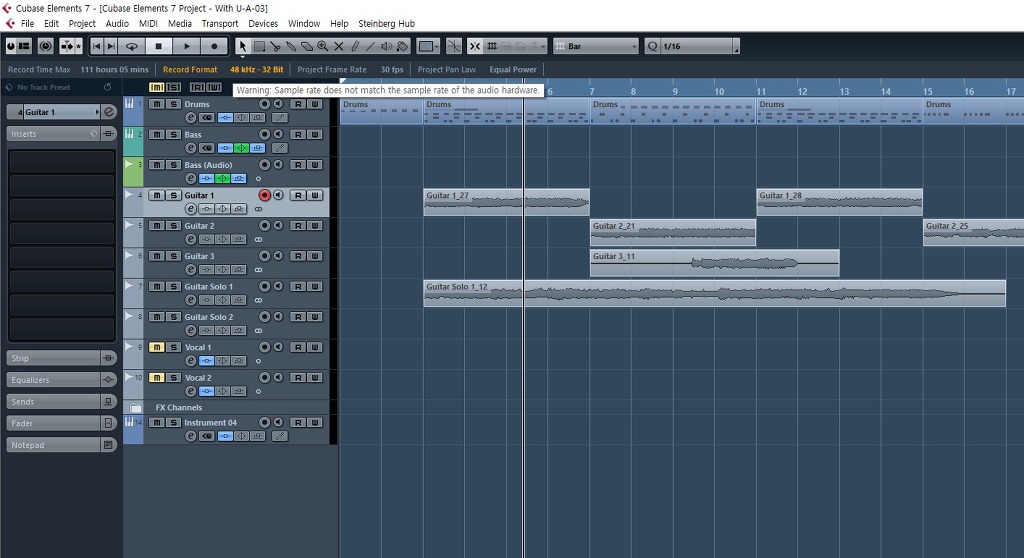This screenshot has width=1024, height=558.
Task: Click the Mute (X) tool
Action: point(339,46)
